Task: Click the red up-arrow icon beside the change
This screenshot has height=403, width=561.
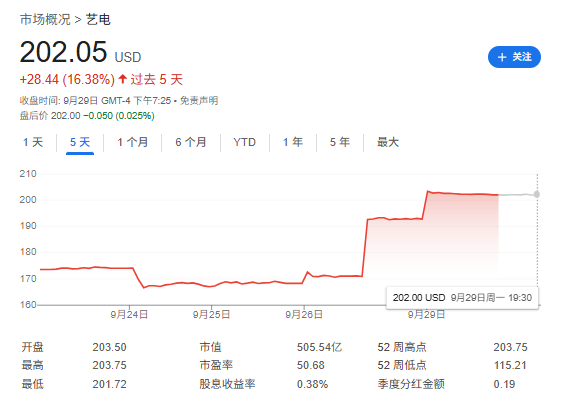Action: pos(123,79)
